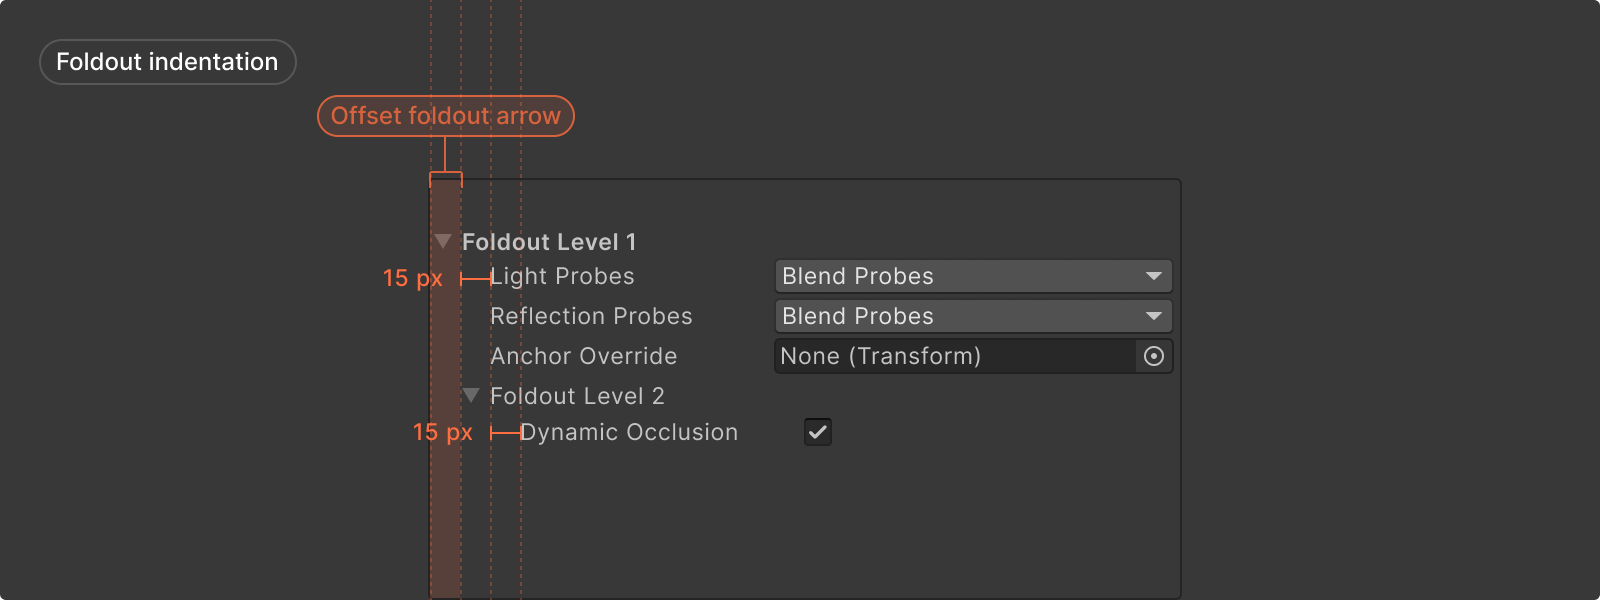Click the Reflection Probes property label
Screen dimensions: 1600x600
tap(591, 316)
